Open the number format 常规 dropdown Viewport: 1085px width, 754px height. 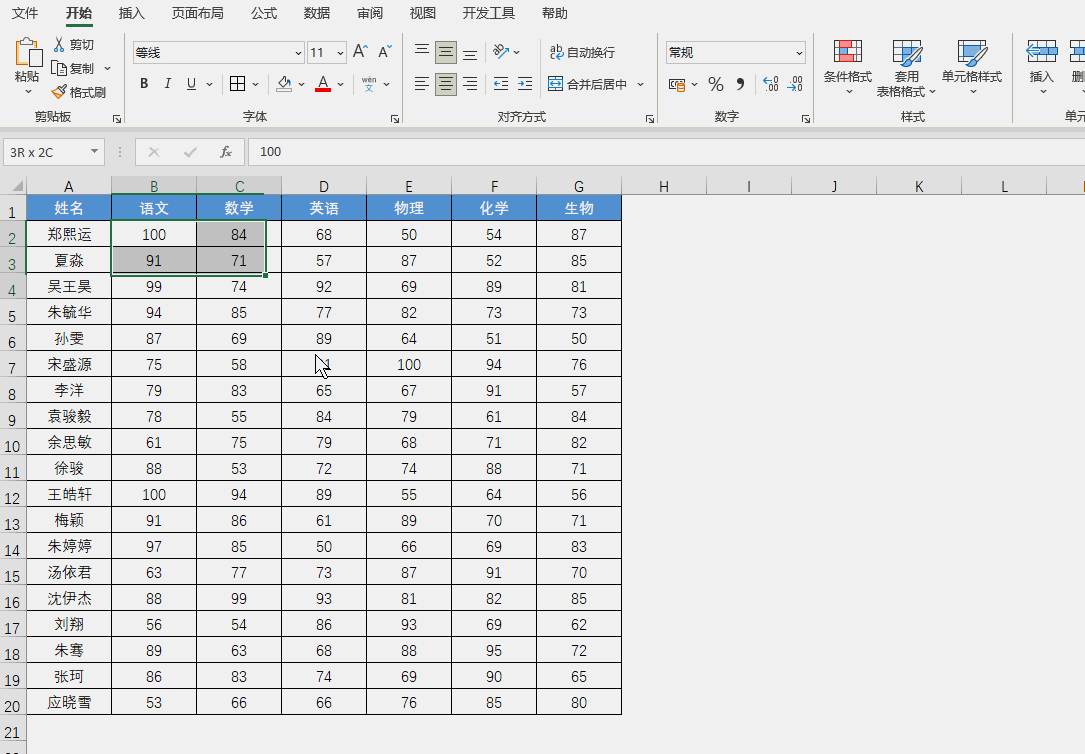click(799, 53)
